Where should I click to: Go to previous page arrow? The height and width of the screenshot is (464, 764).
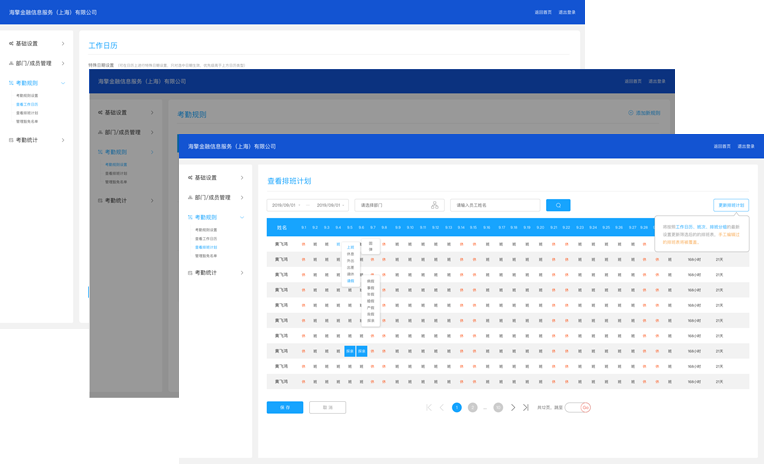click(x=441, y=407)
